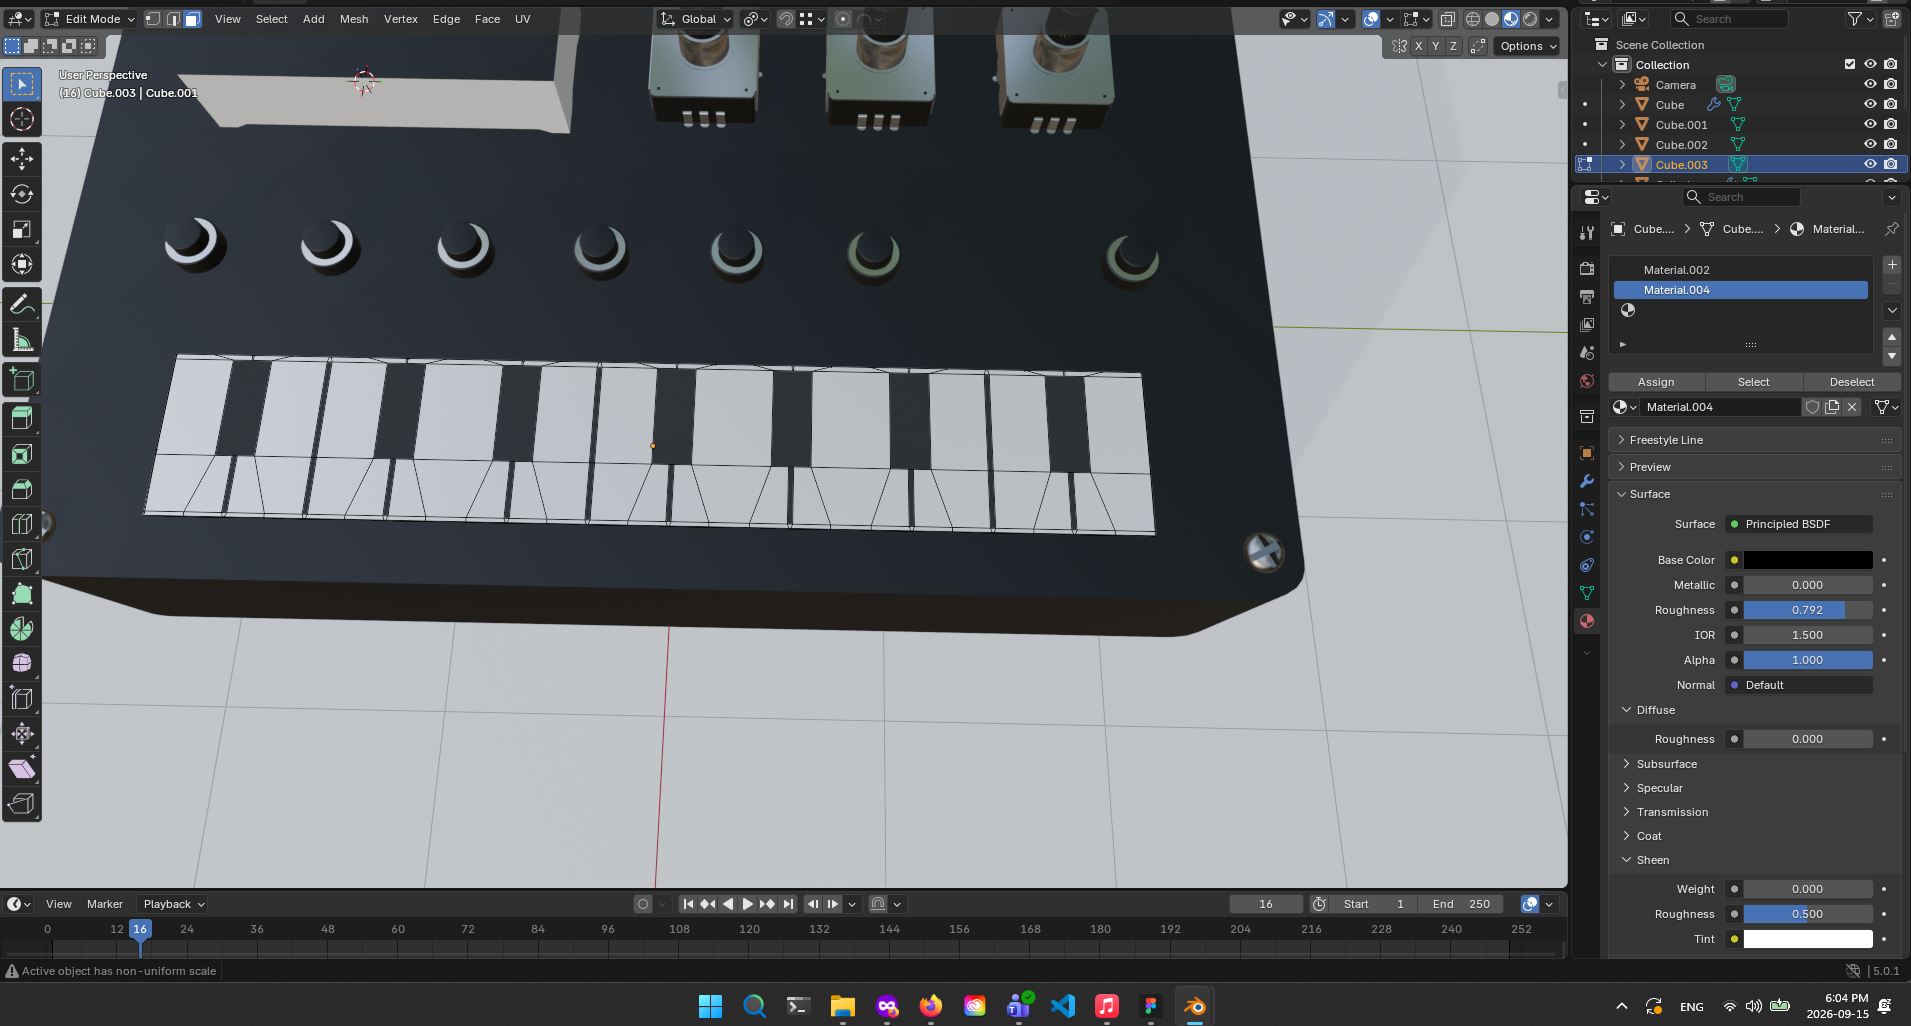Open the viewport Options dropdown
The width and height of the screenshot is (1911, 1026).
[x=1527, y=46]
